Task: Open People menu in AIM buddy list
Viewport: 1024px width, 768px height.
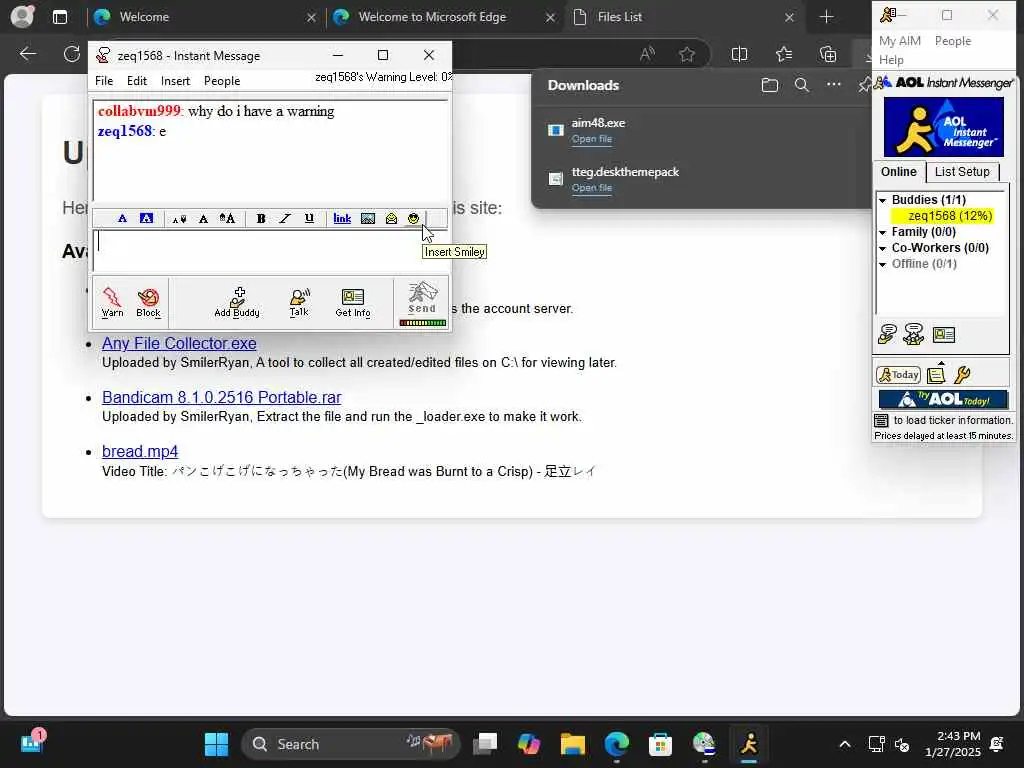Action: [x=953, y=40]
